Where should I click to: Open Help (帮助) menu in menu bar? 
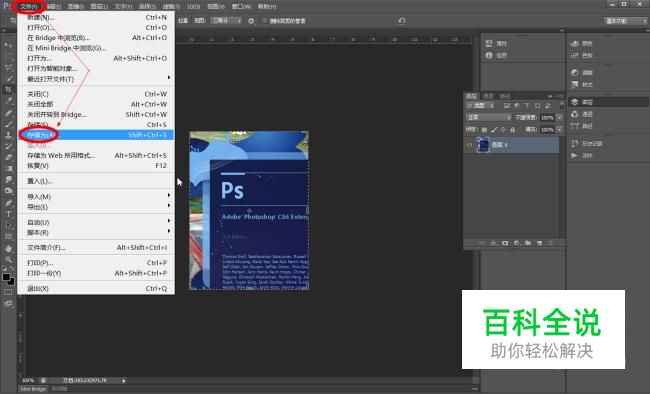coord(267,7)
